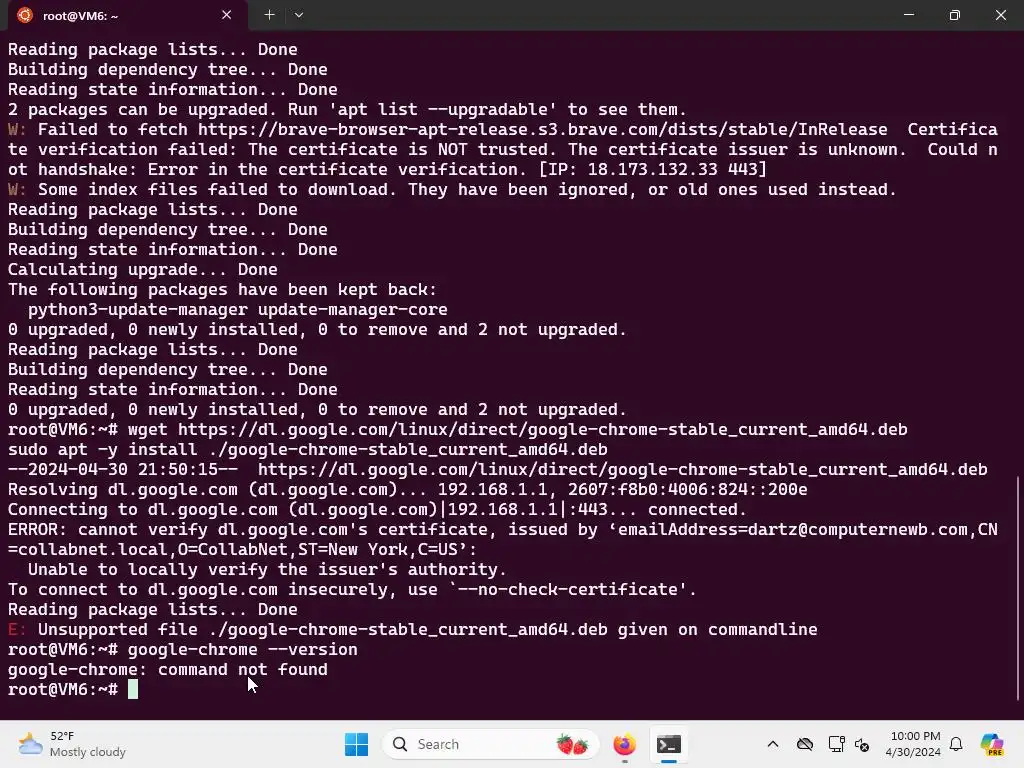Select the root@VM6 terminal tab

pyautogui.click(x=128, y=15)
